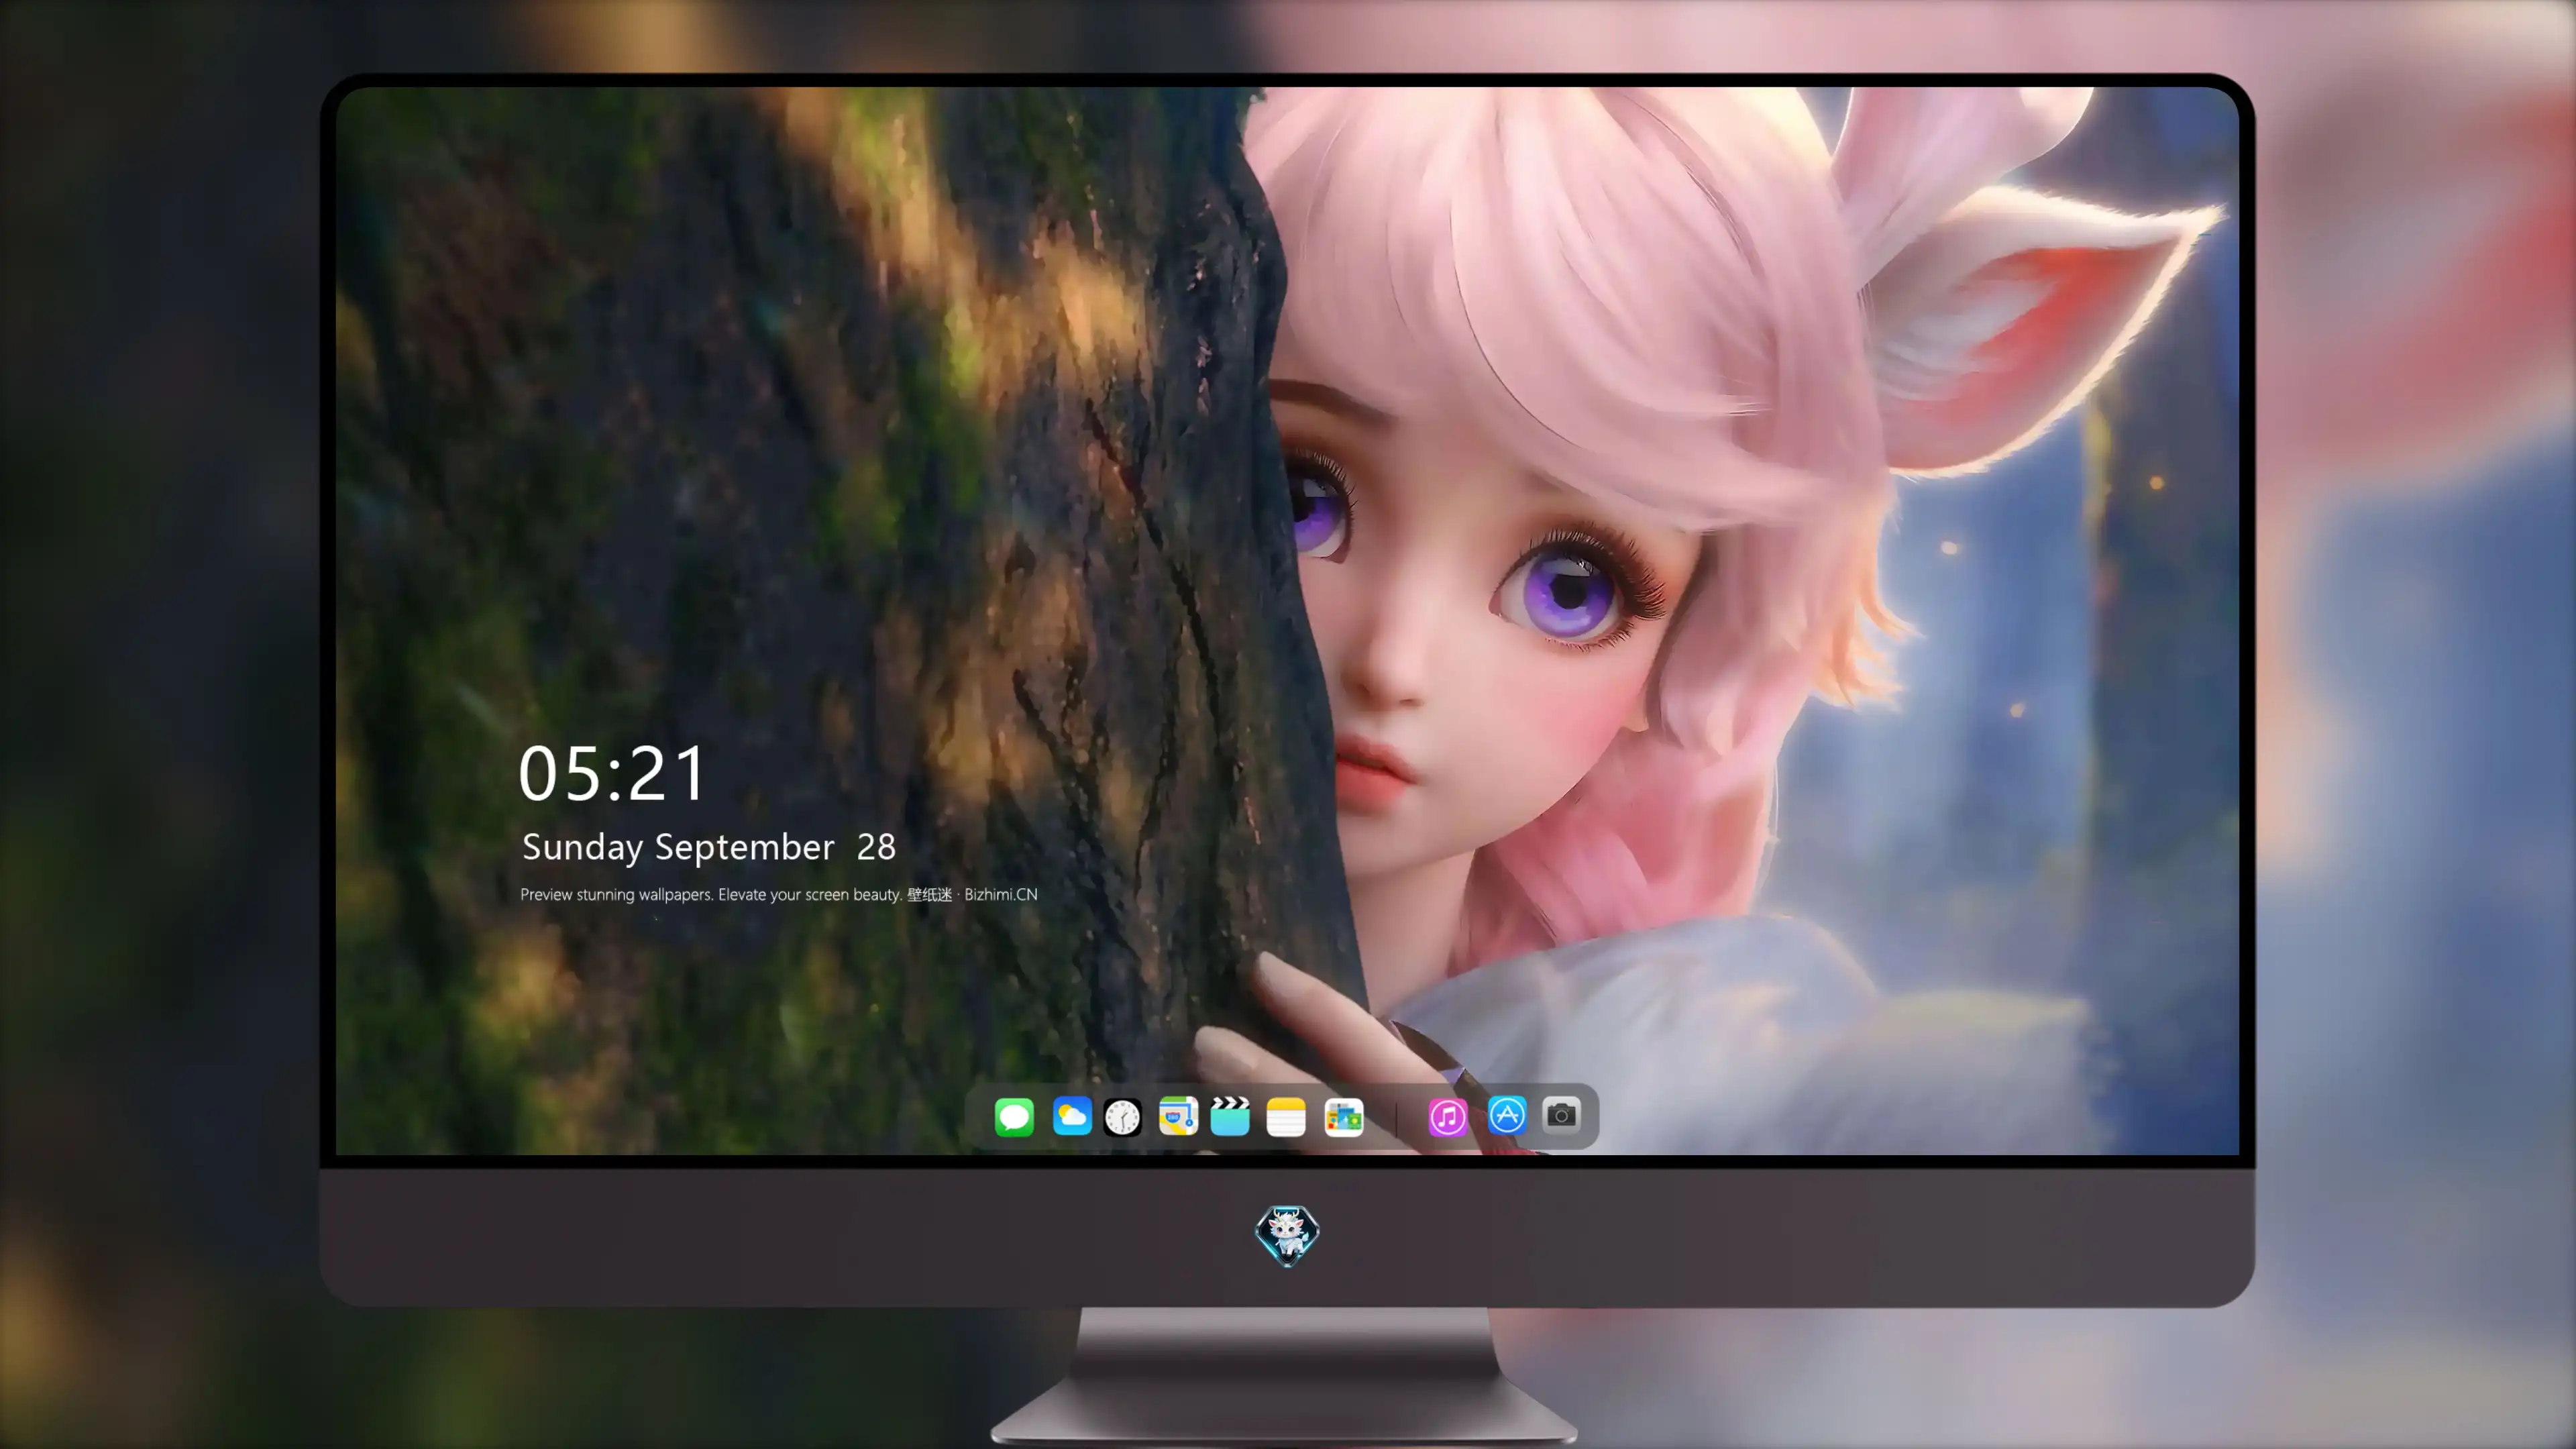Open the Weather app in the dock
This screenshot has height=1449, width=2576.
tap(1072, 1116)
